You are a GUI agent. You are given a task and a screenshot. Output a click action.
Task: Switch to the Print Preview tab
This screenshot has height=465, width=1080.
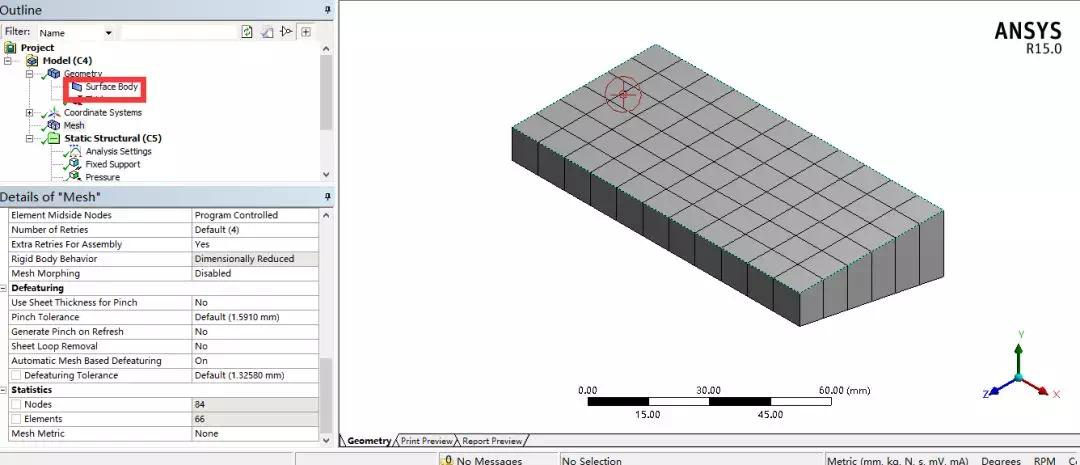coord(426,440)
